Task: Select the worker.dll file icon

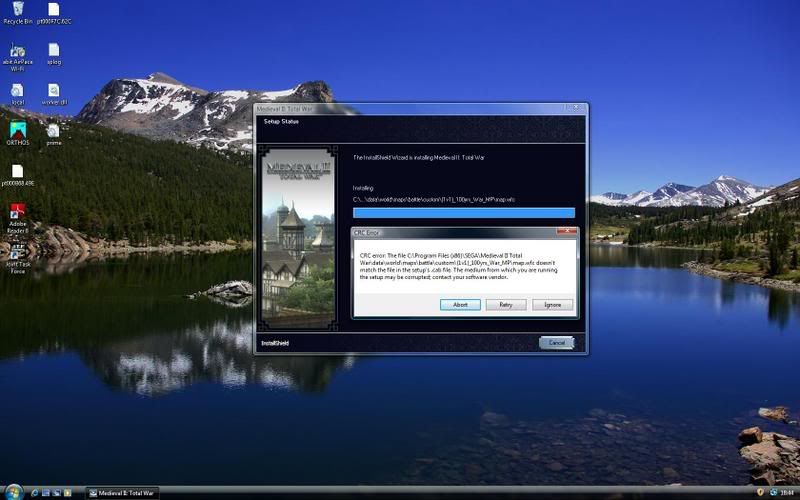Action: tap(54, 94)
